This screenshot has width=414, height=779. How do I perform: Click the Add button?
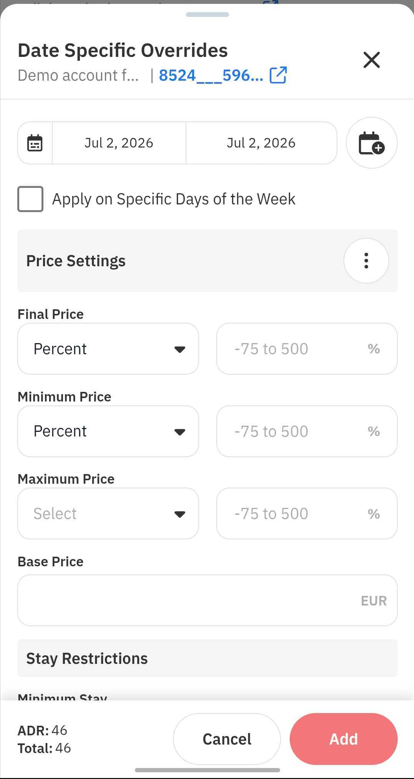tap(343, 739)
